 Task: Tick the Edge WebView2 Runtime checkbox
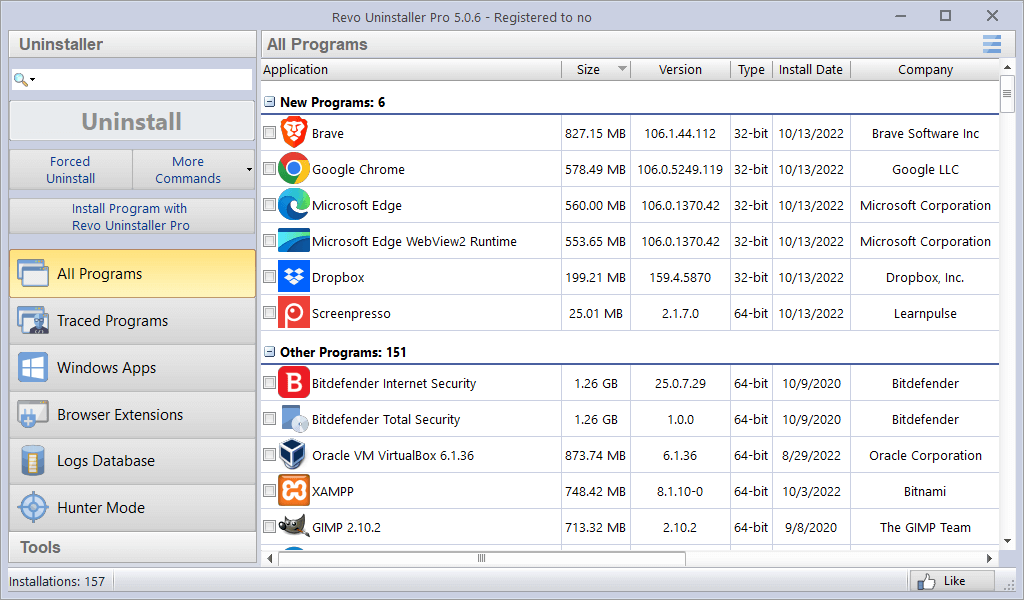coord(269,240)
